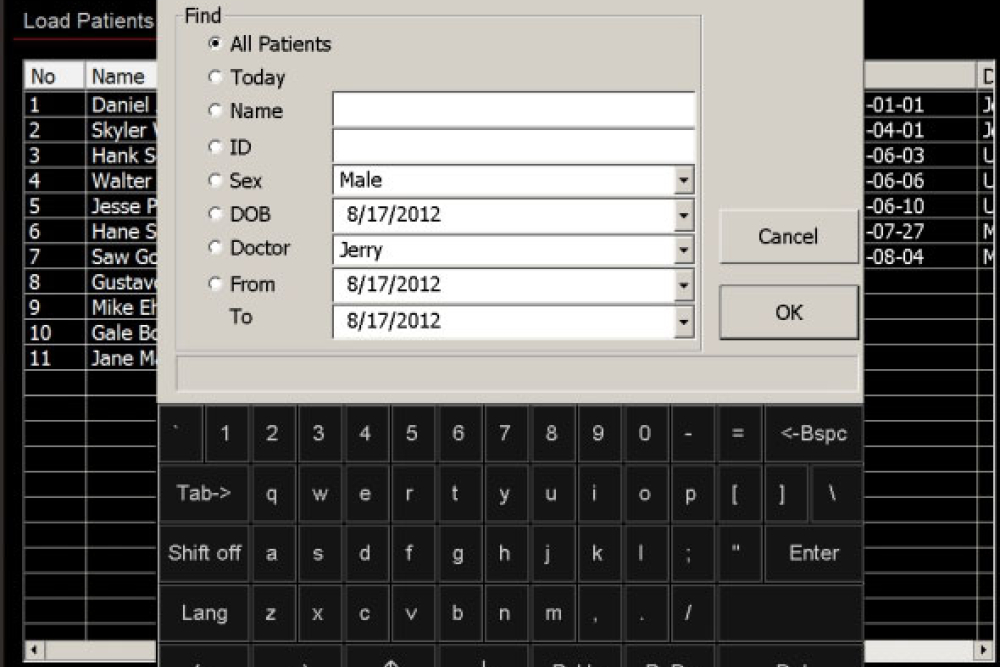Choose the Sex filter radio button
This screenshot has width=1000, height=667.
215,181
